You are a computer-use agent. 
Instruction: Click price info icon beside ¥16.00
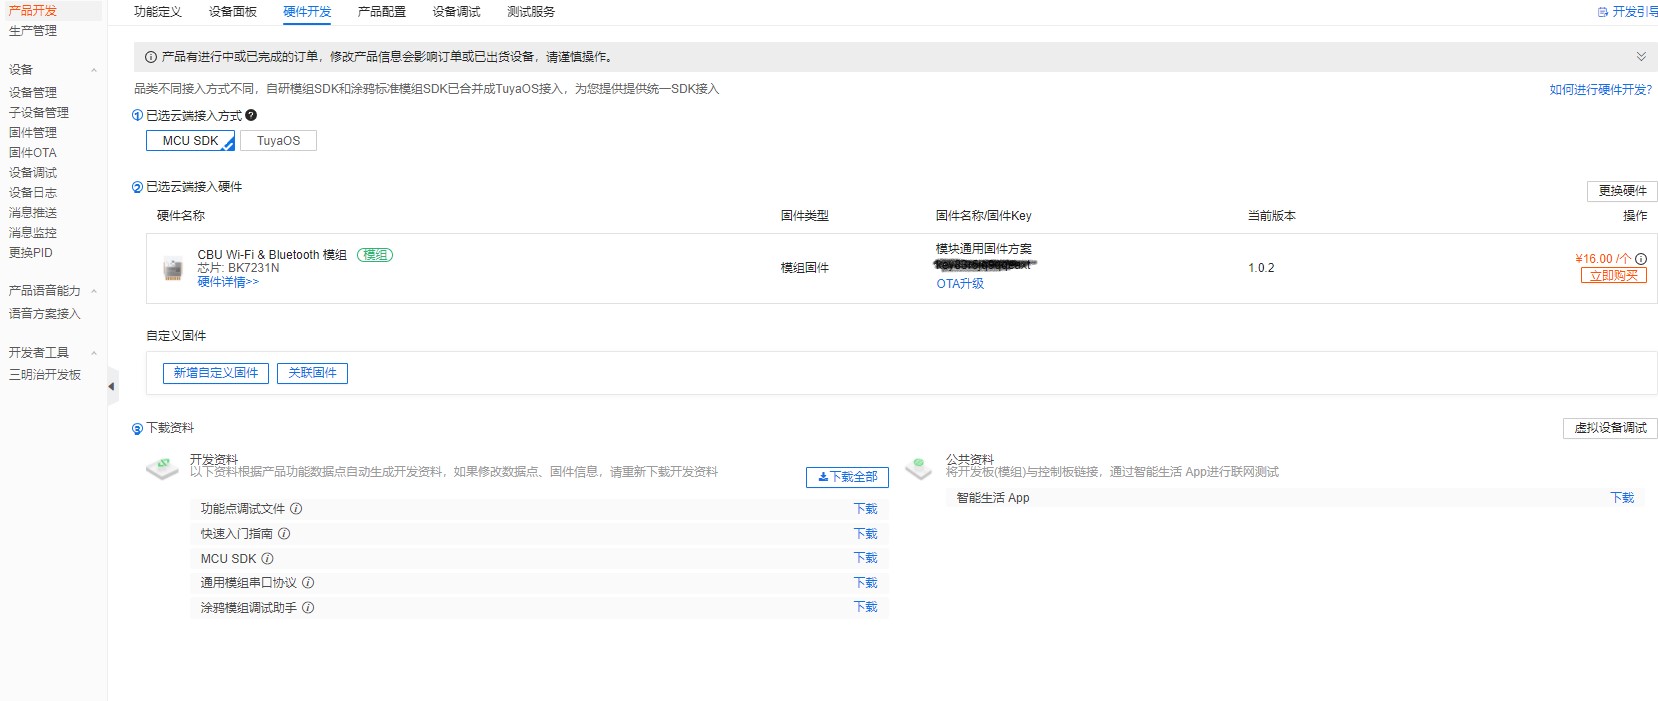[x=1641, y=259]
